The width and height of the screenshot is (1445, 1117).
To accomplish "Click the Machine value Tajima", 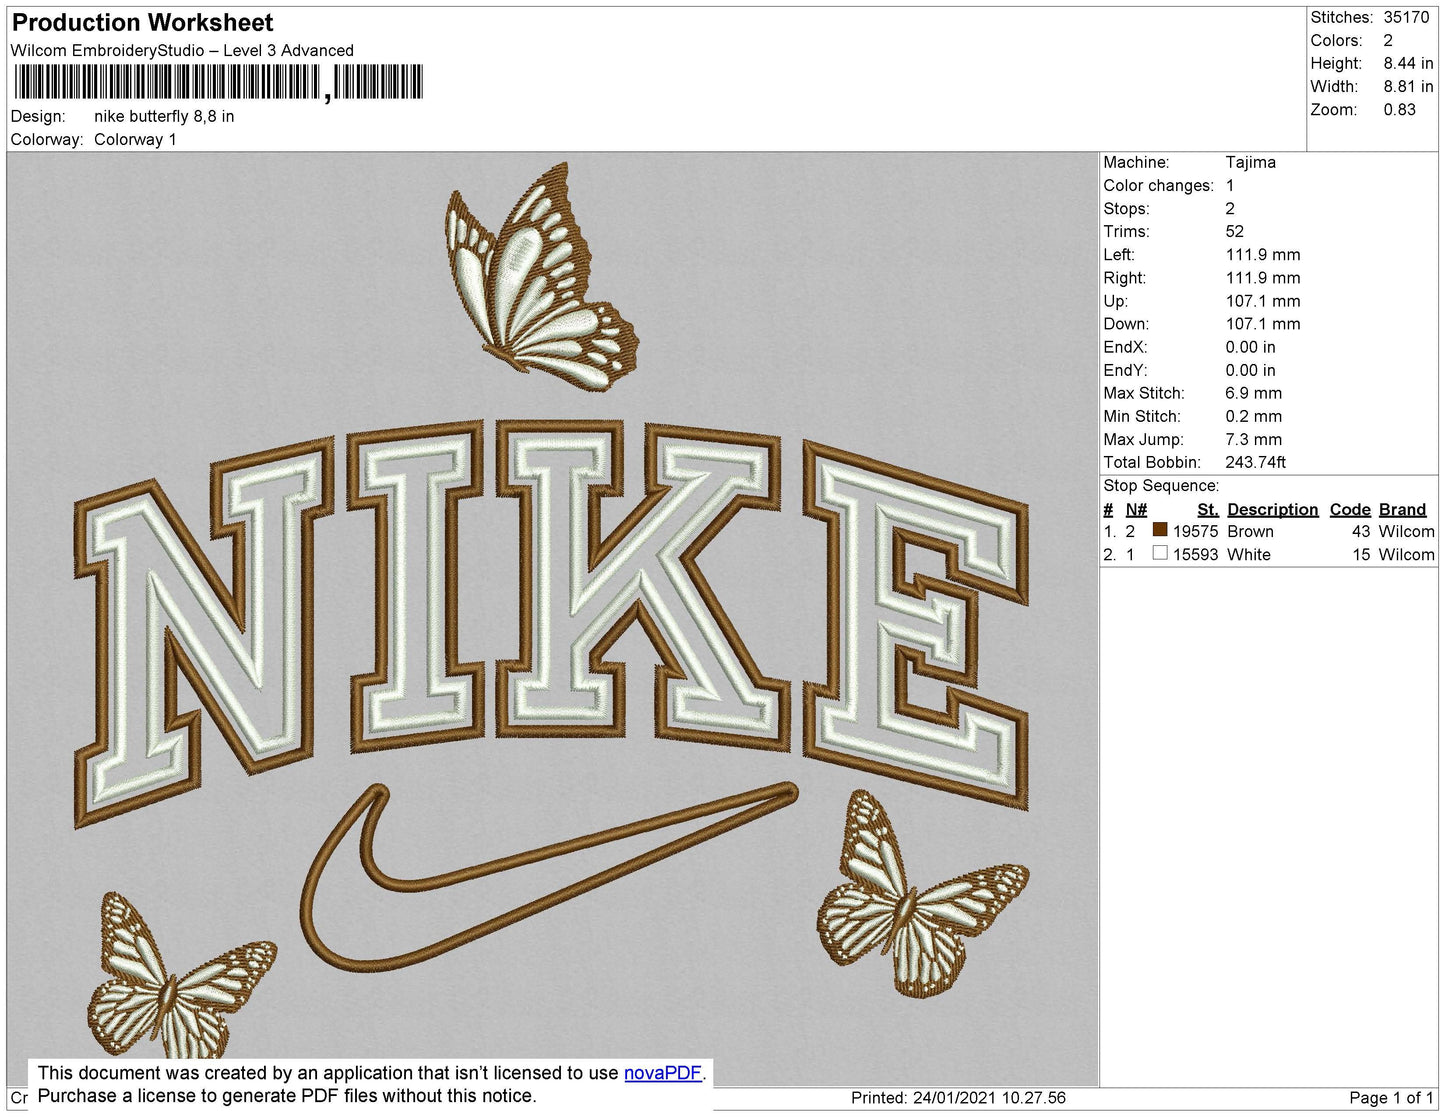I will [1250, 162].
